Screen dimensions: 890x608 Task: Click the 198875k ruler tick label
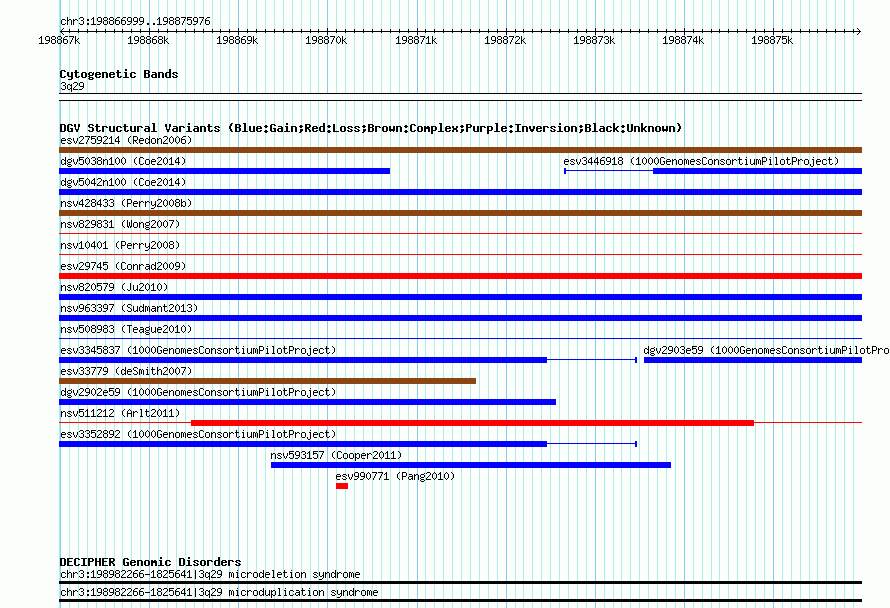click(x=773, y=40)
